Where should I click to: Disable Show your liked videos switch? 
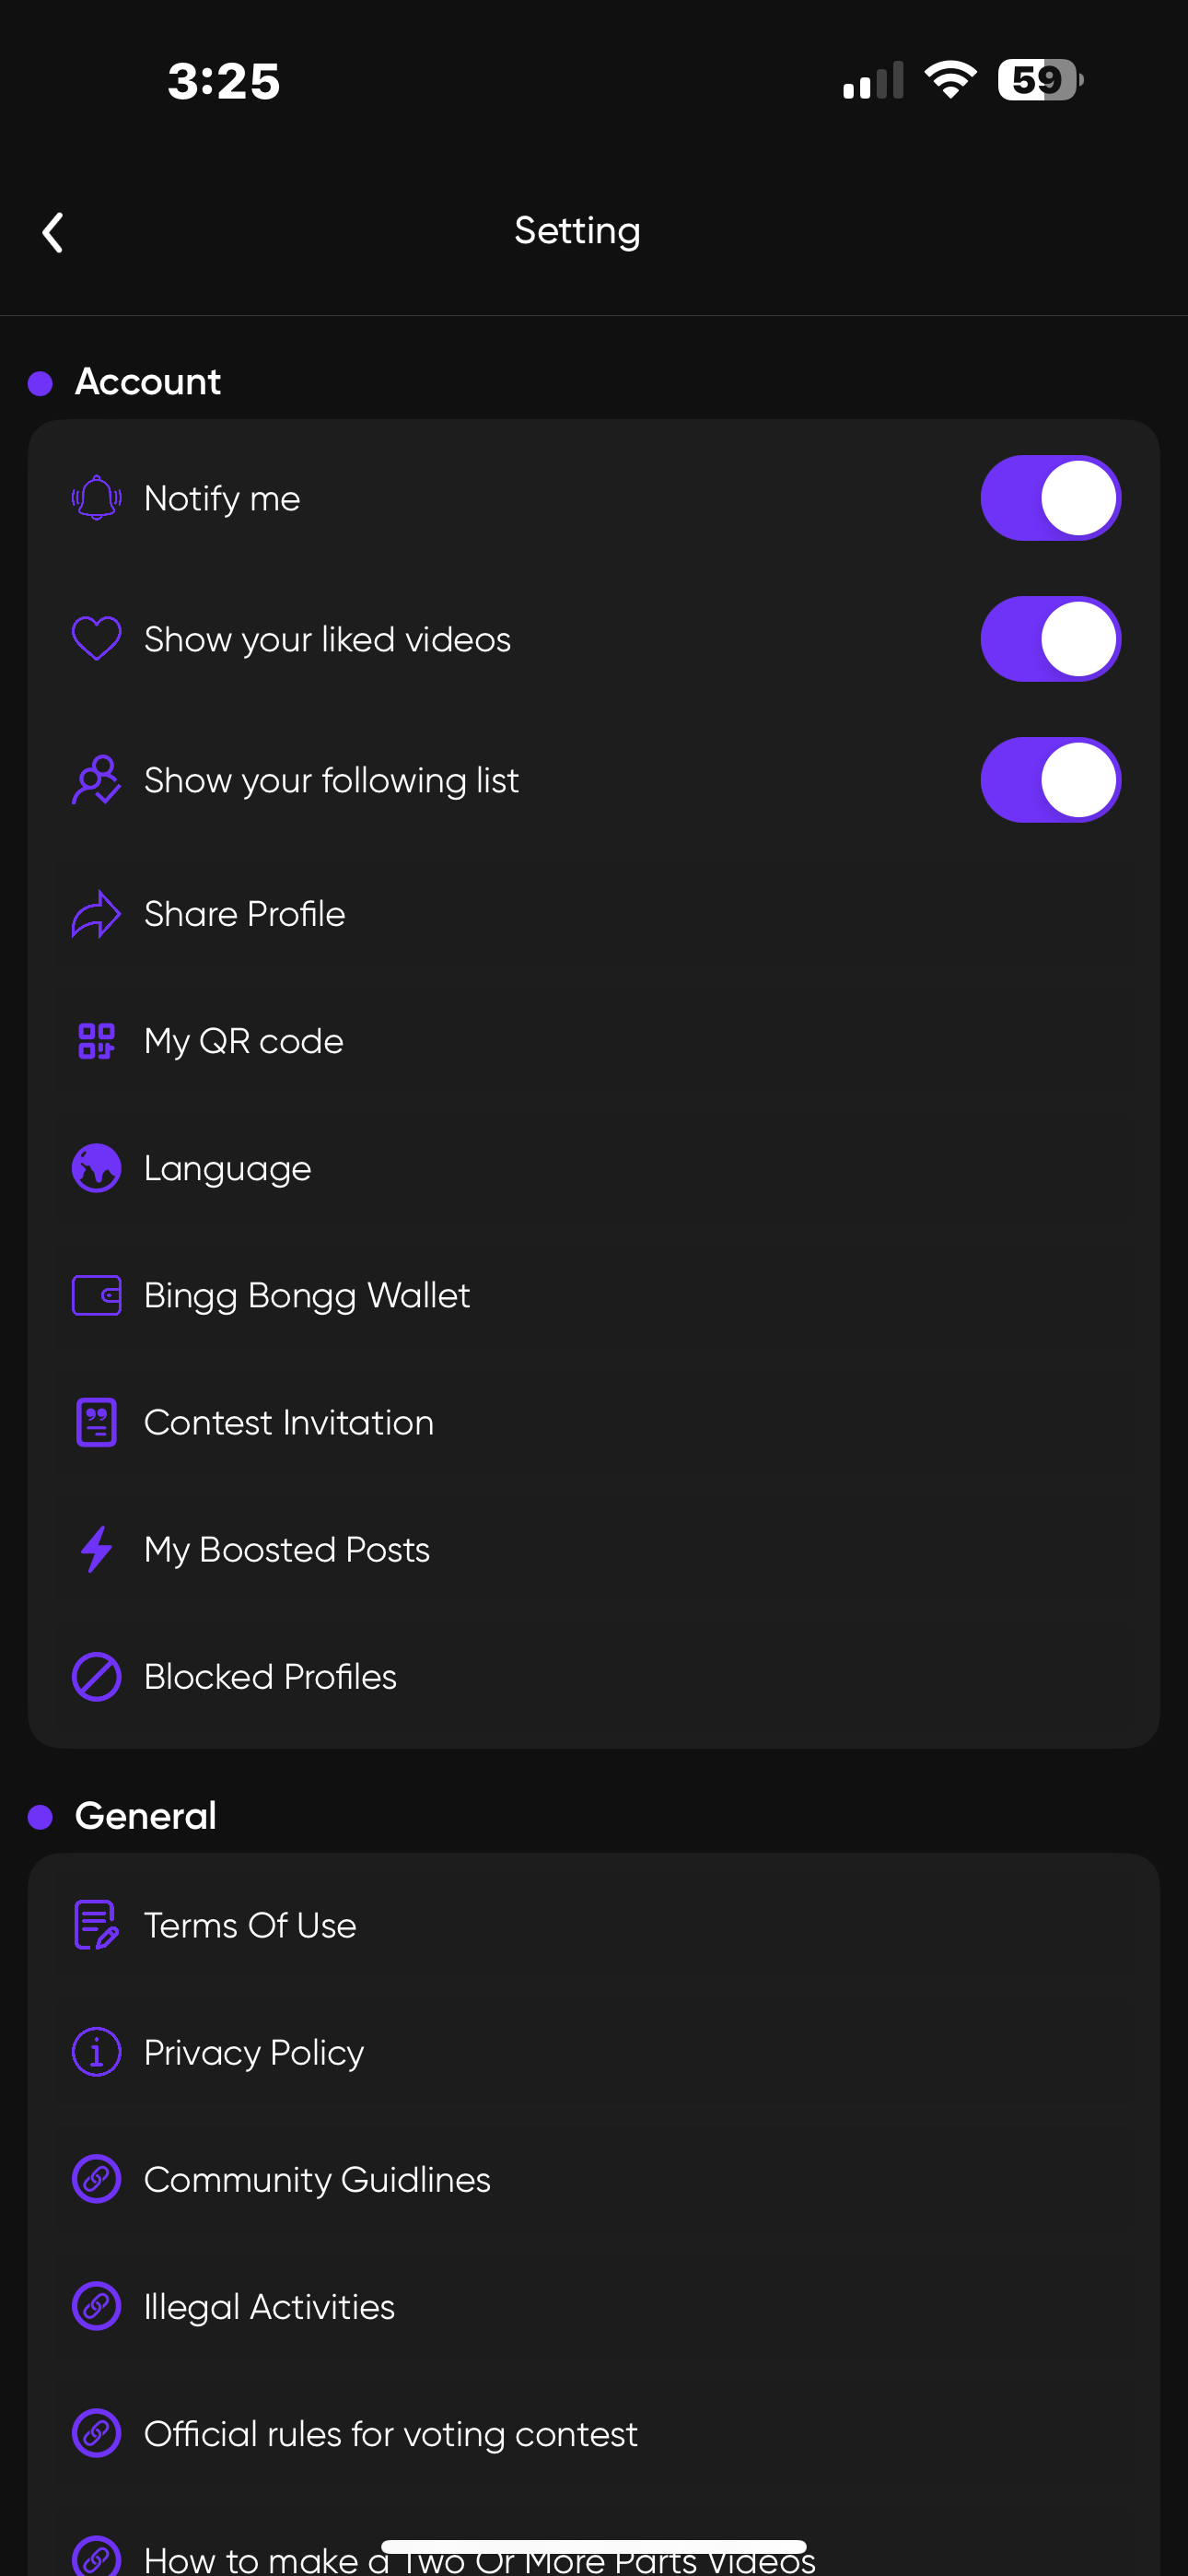tap(1050, 639)
